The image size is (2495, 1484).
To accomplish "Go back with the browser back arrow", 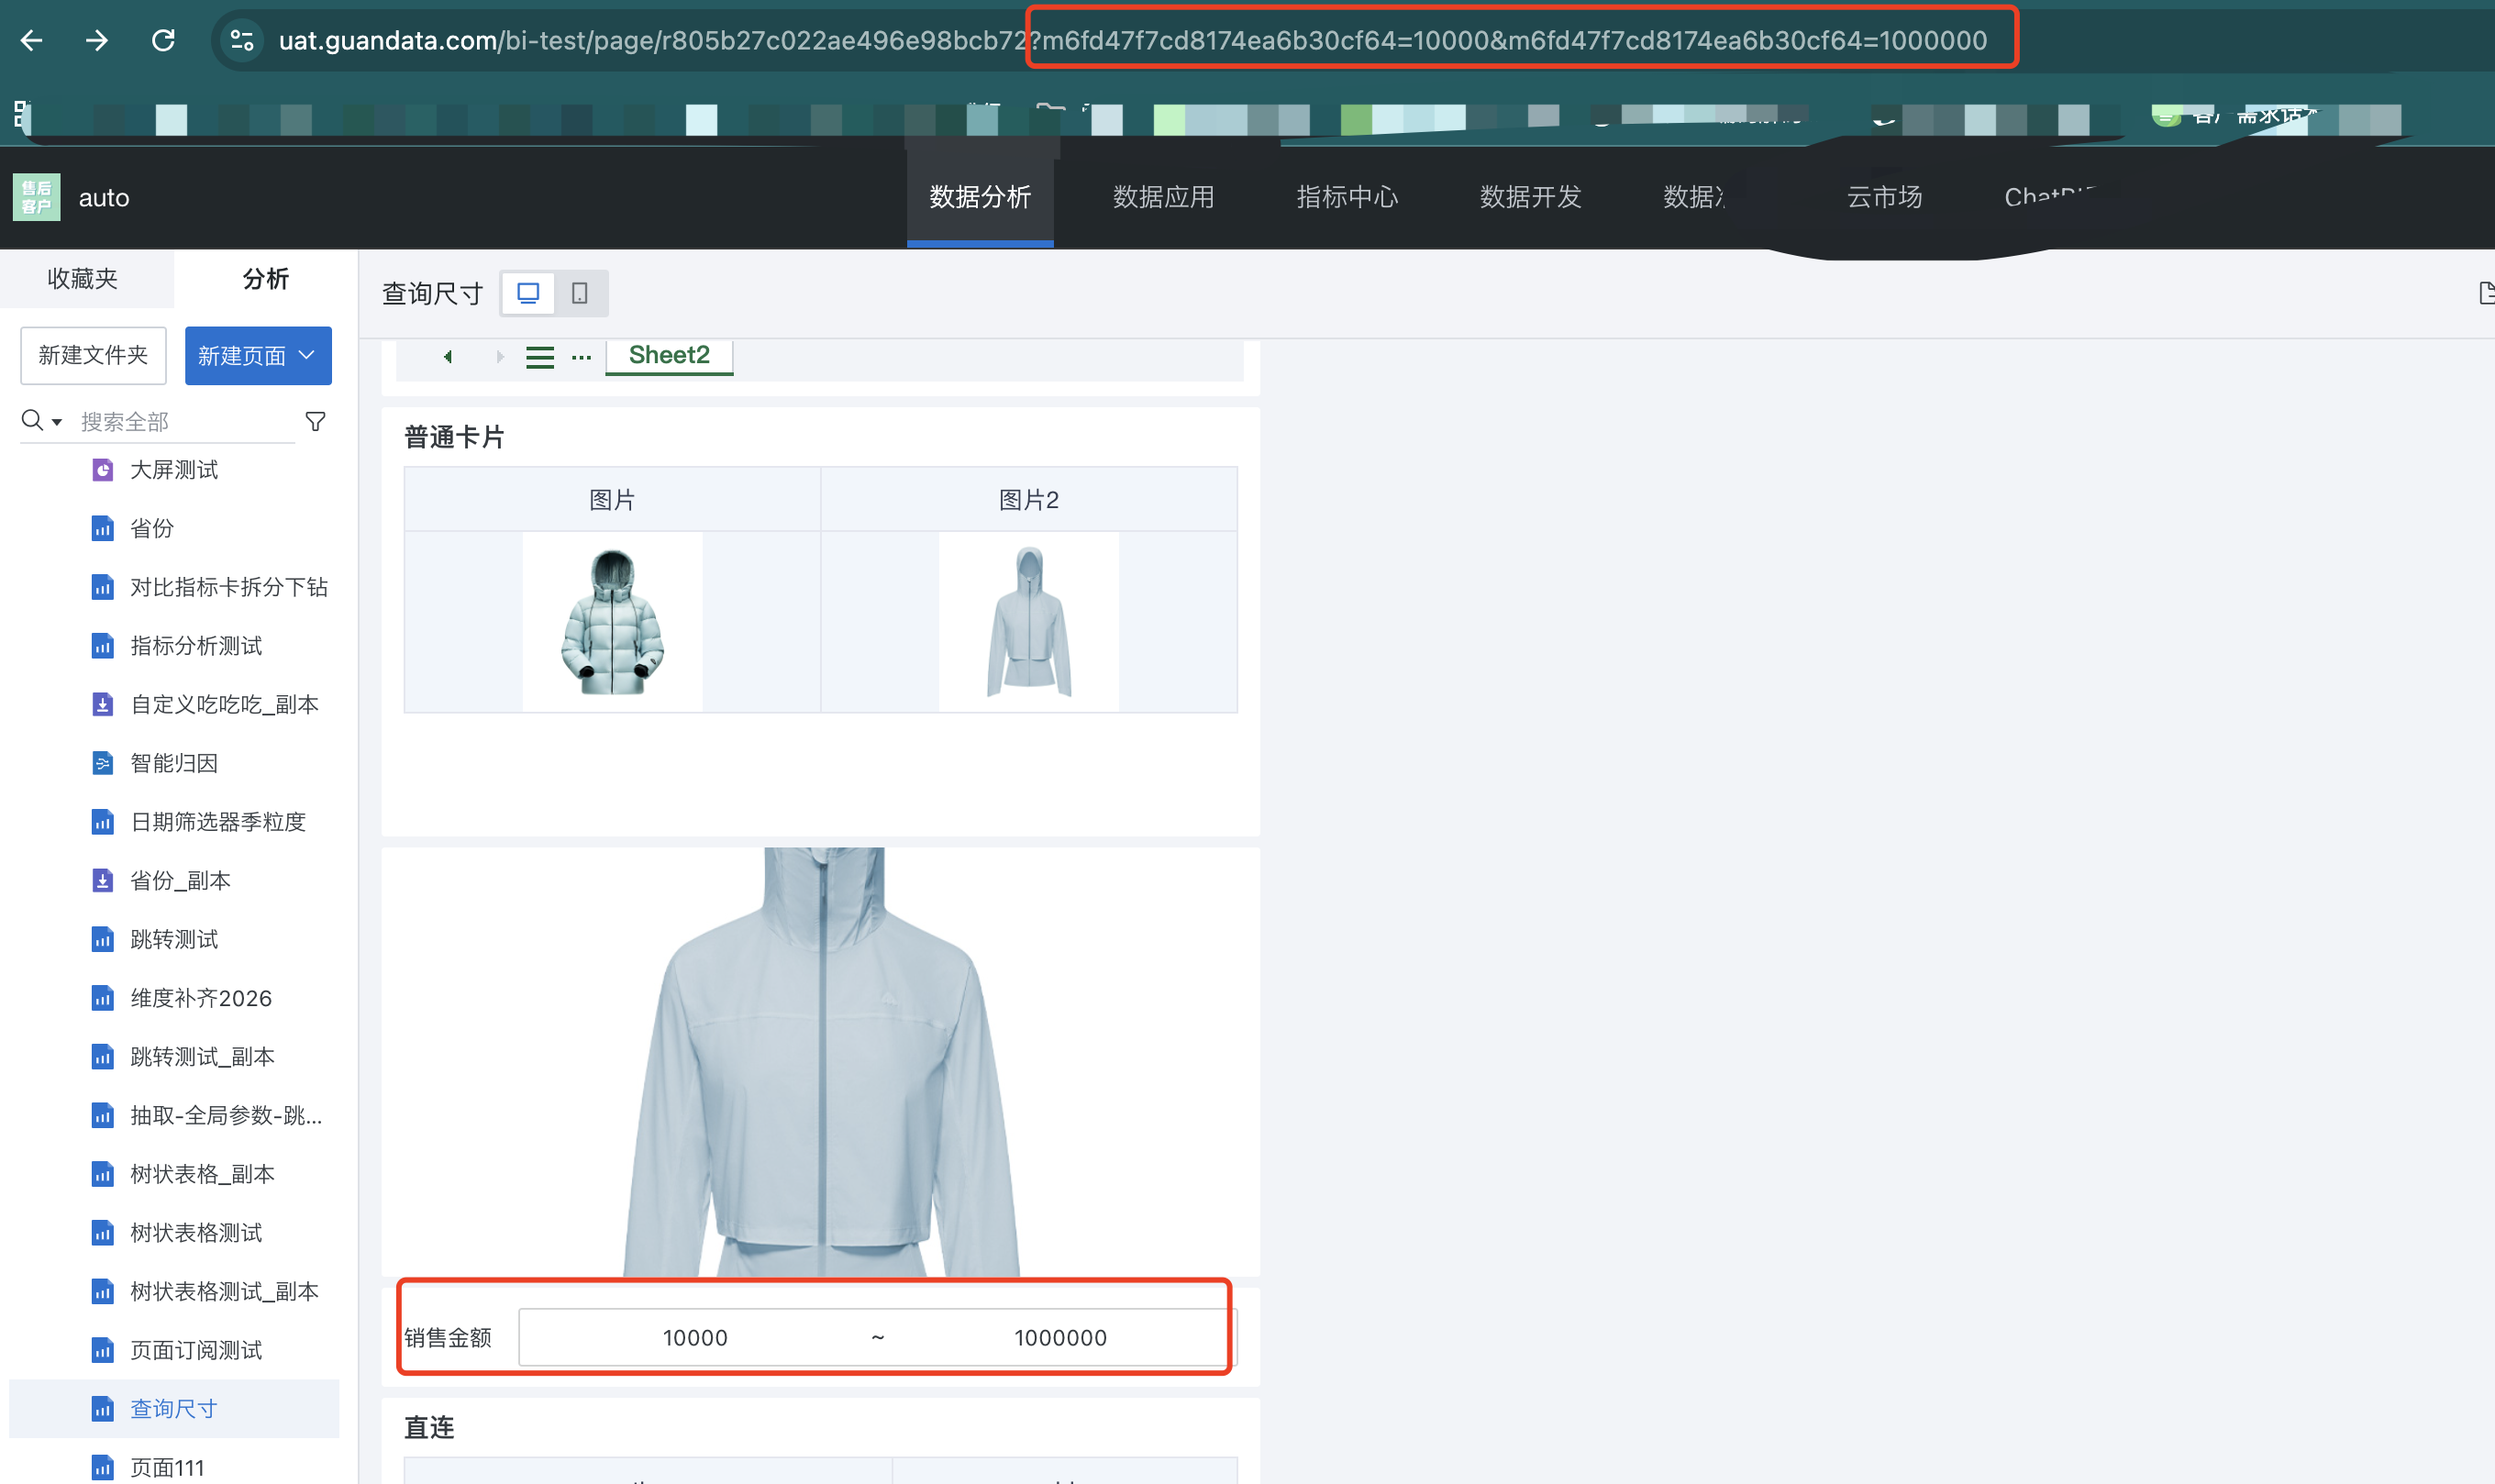I will pyautogui.click(x=32, y=40).
